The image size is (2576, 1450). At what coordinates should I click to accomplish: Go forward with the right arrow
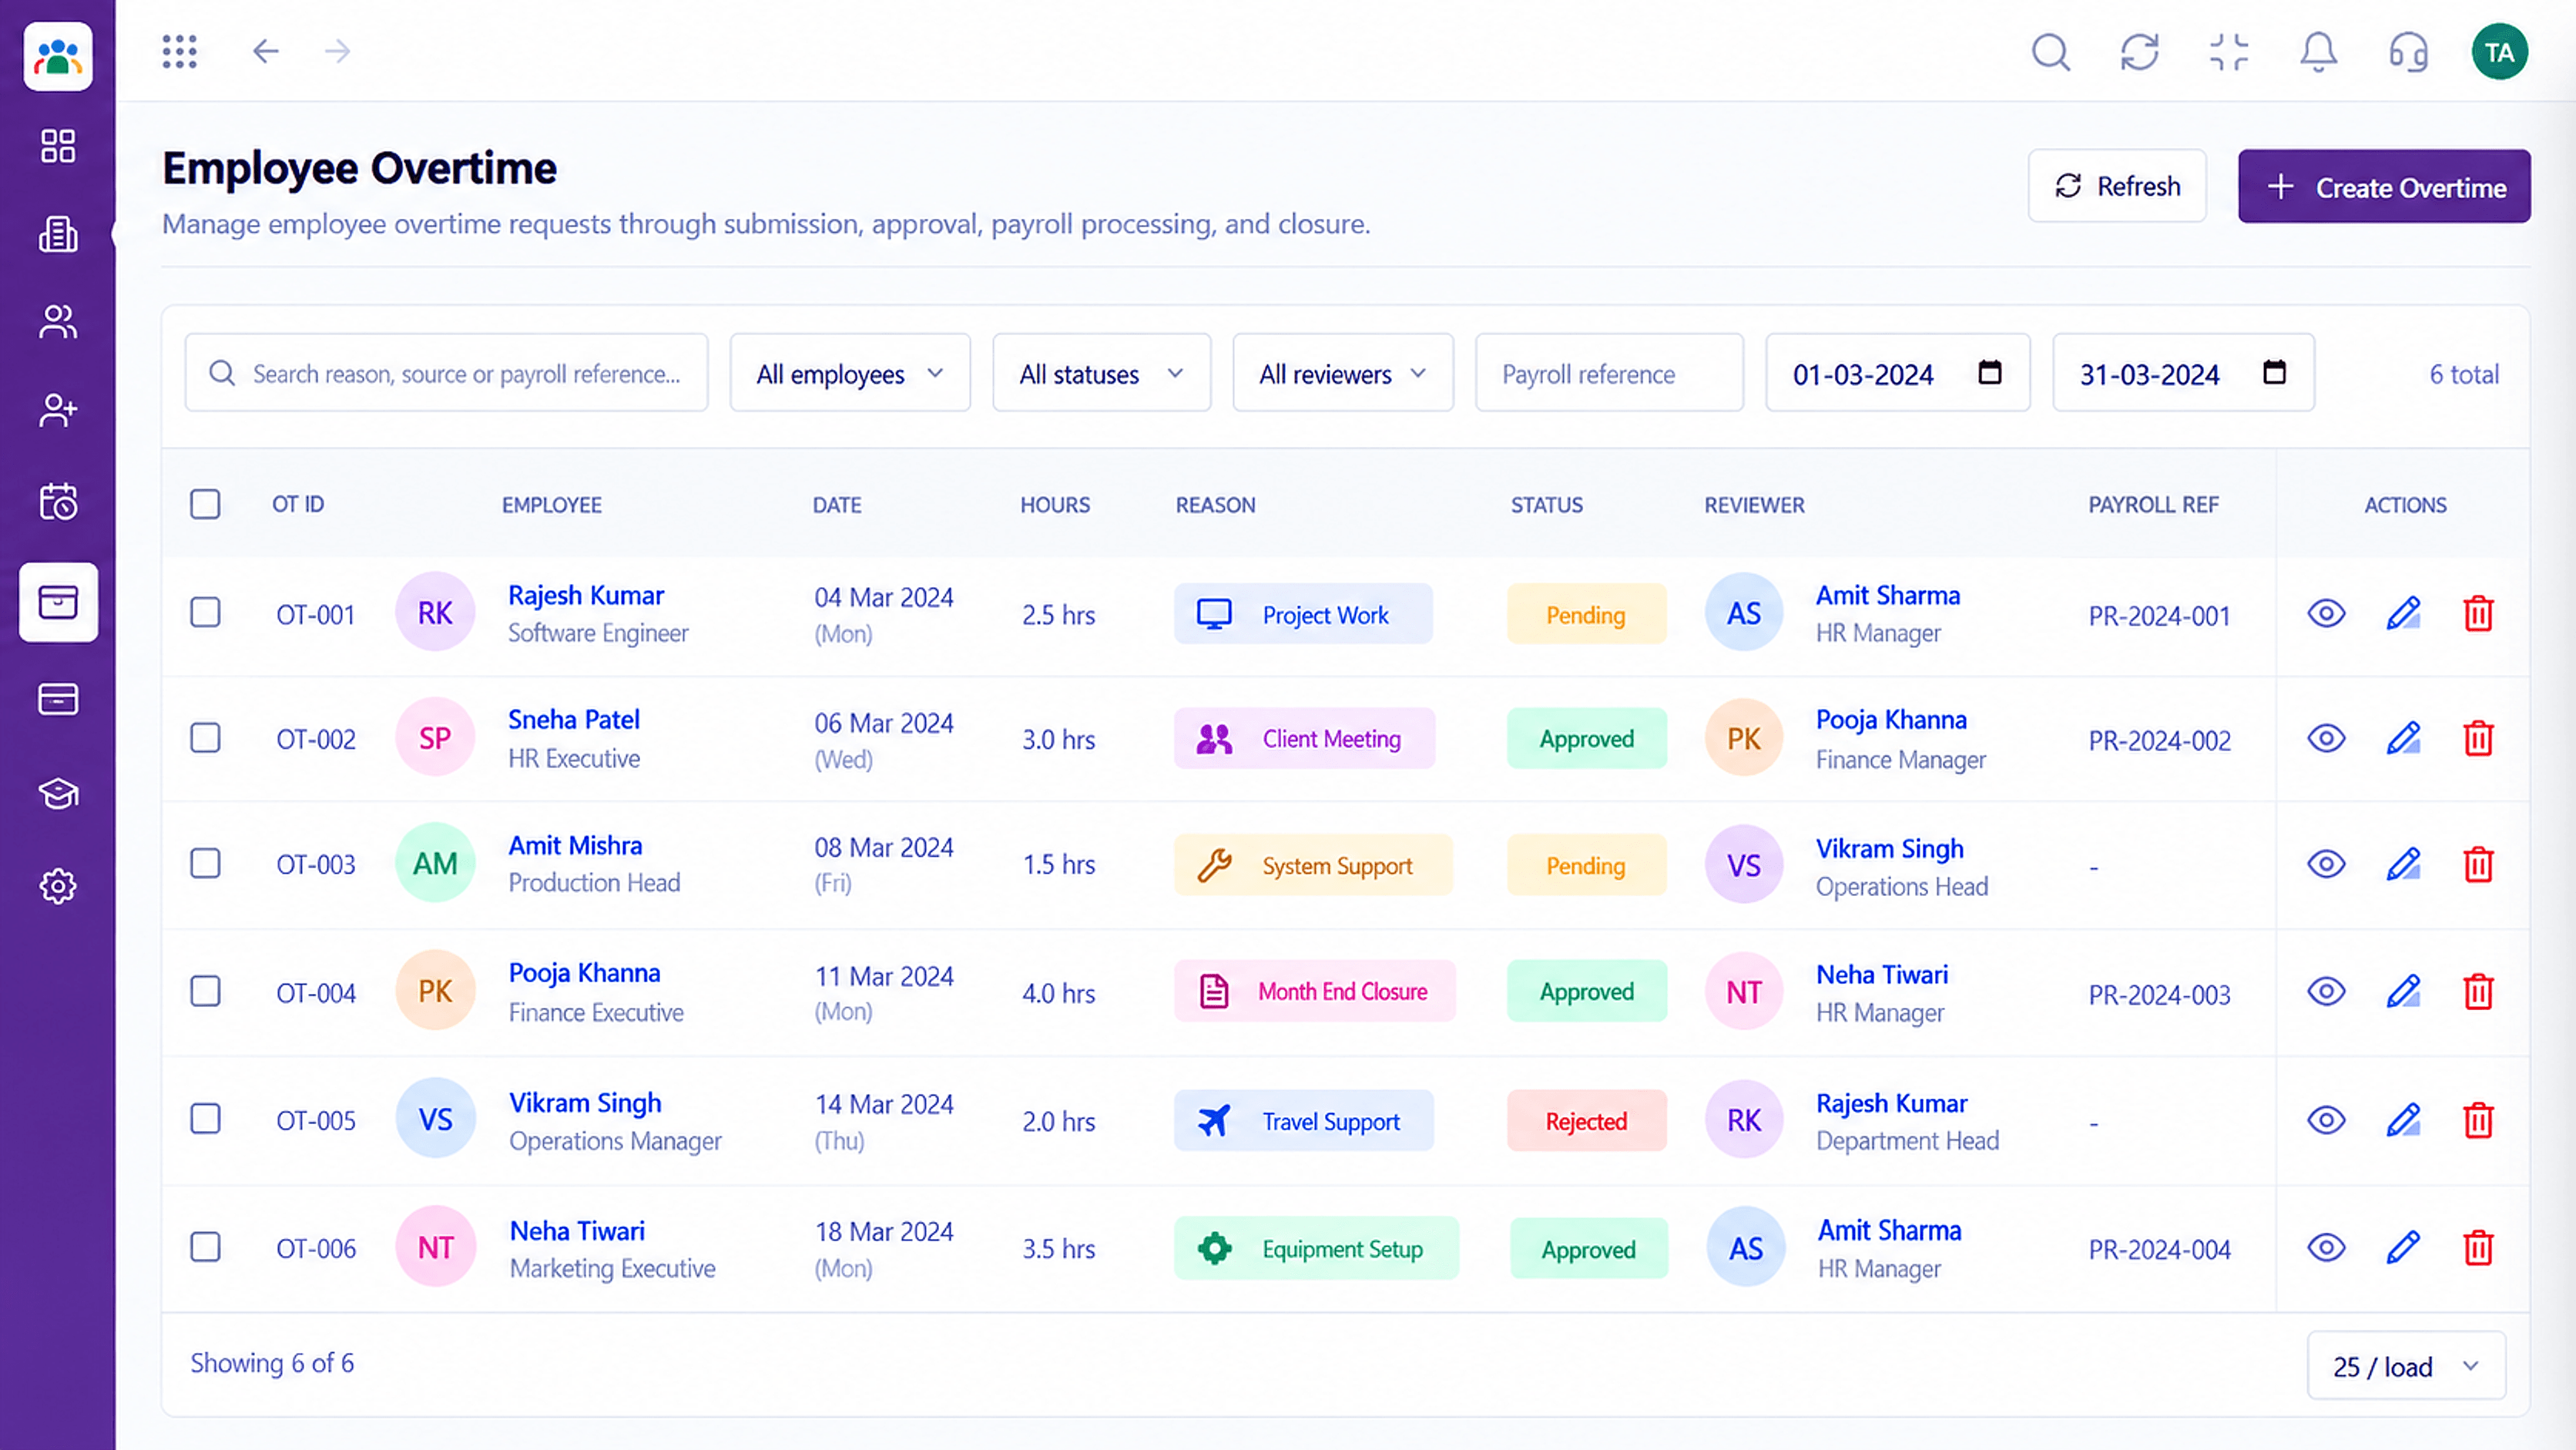[338, 51]
